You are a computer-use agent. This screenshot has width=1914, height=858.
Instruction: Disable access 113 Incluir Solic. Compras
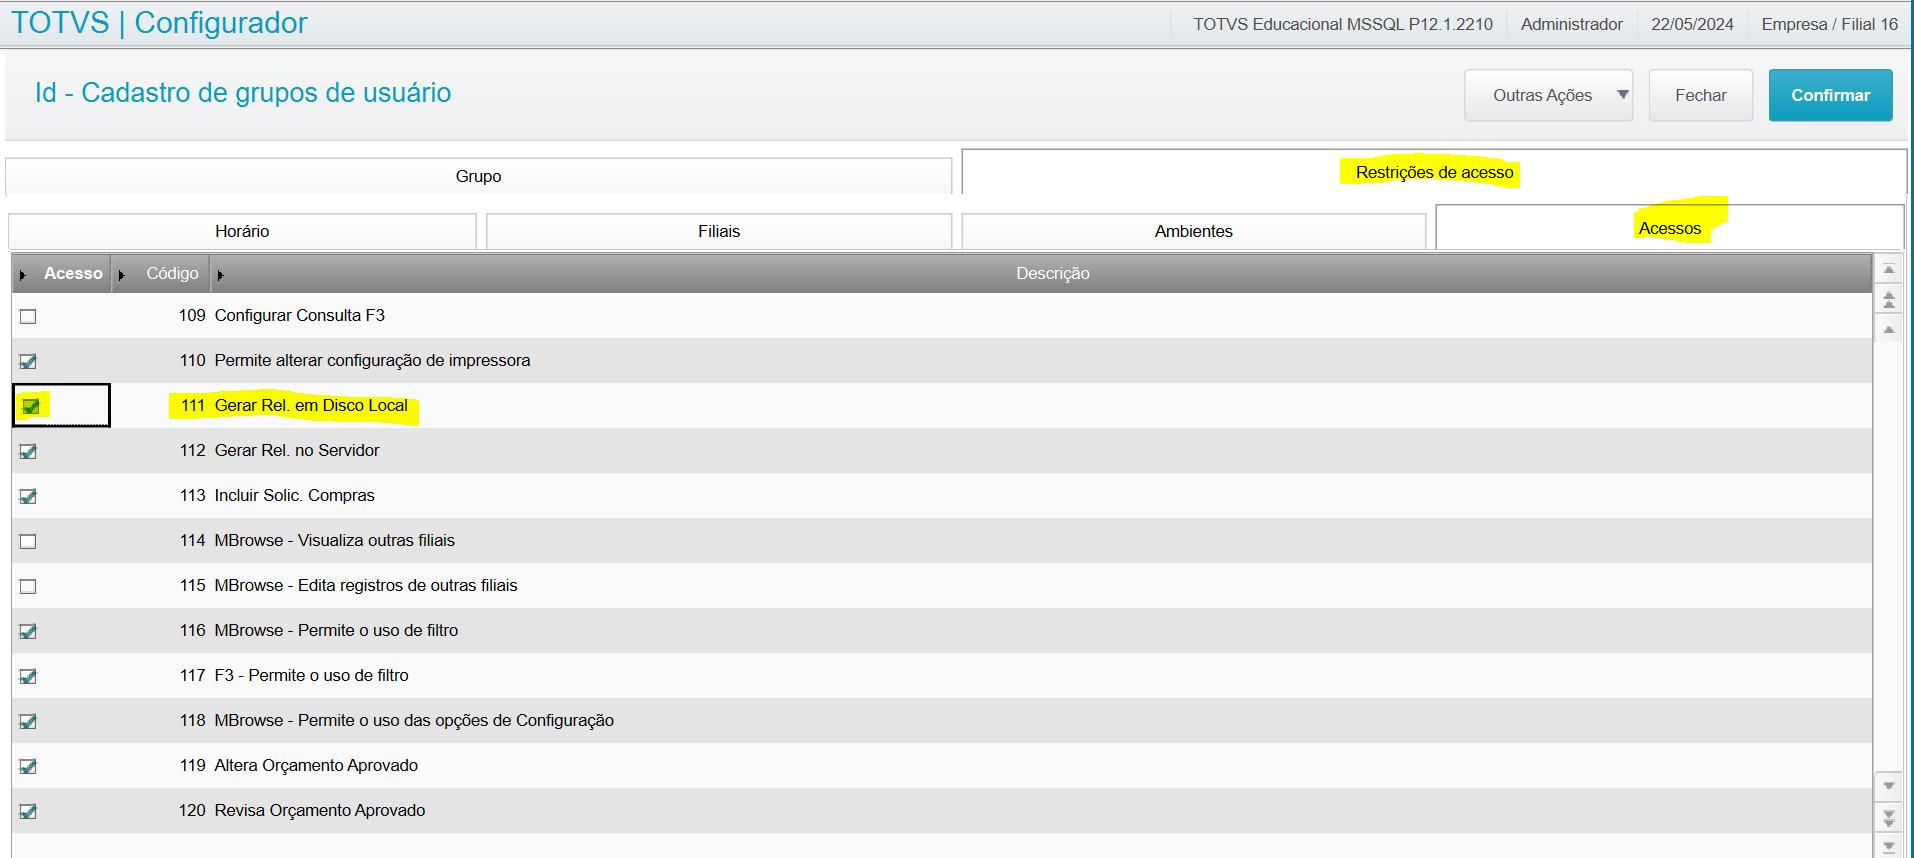[x=28, y=496]
